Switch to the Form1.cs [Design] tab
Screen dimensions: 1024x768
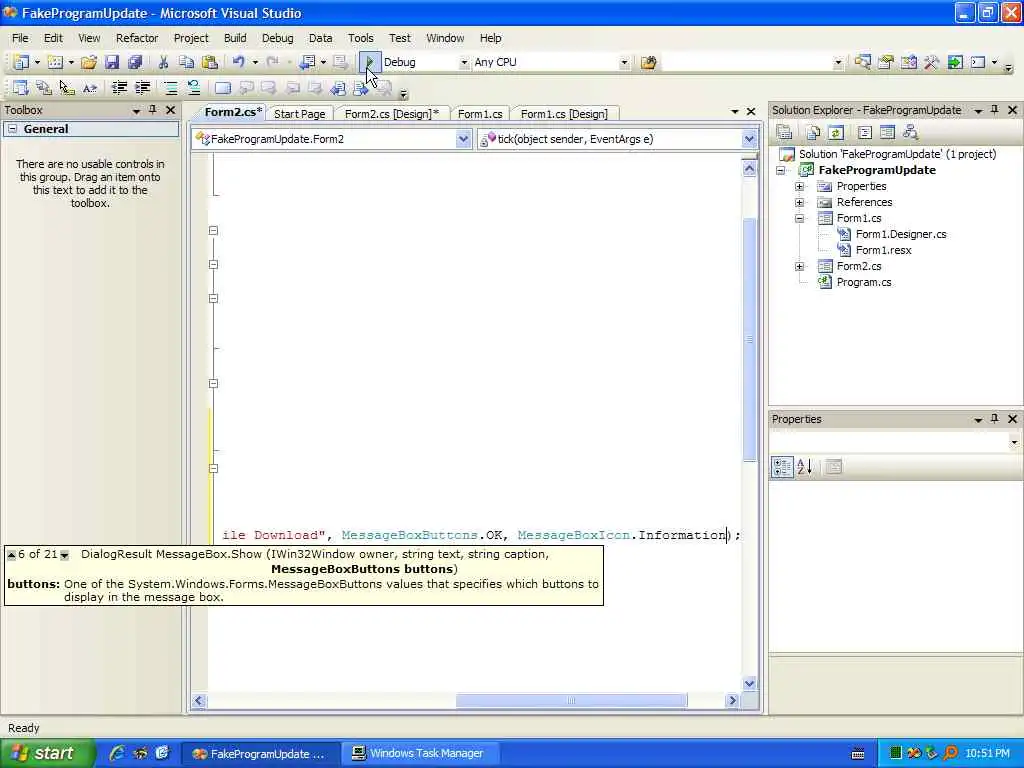click(x=564, y=114)
